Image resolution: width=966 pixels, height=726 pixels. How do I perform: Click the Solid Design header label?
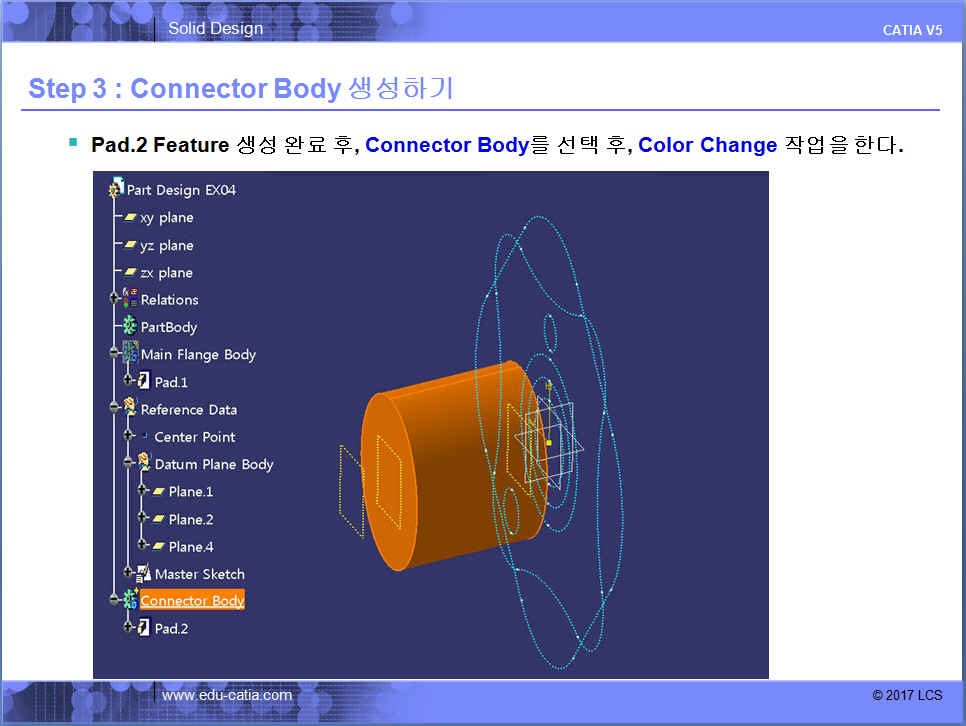(215, 28)
